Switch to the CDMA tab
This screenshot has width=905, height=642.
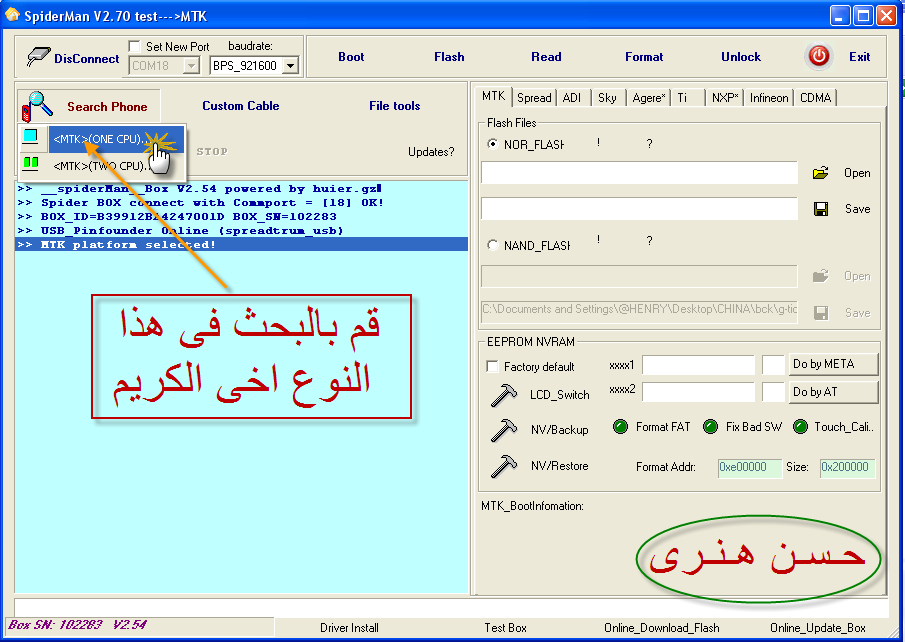coord(816,98)
